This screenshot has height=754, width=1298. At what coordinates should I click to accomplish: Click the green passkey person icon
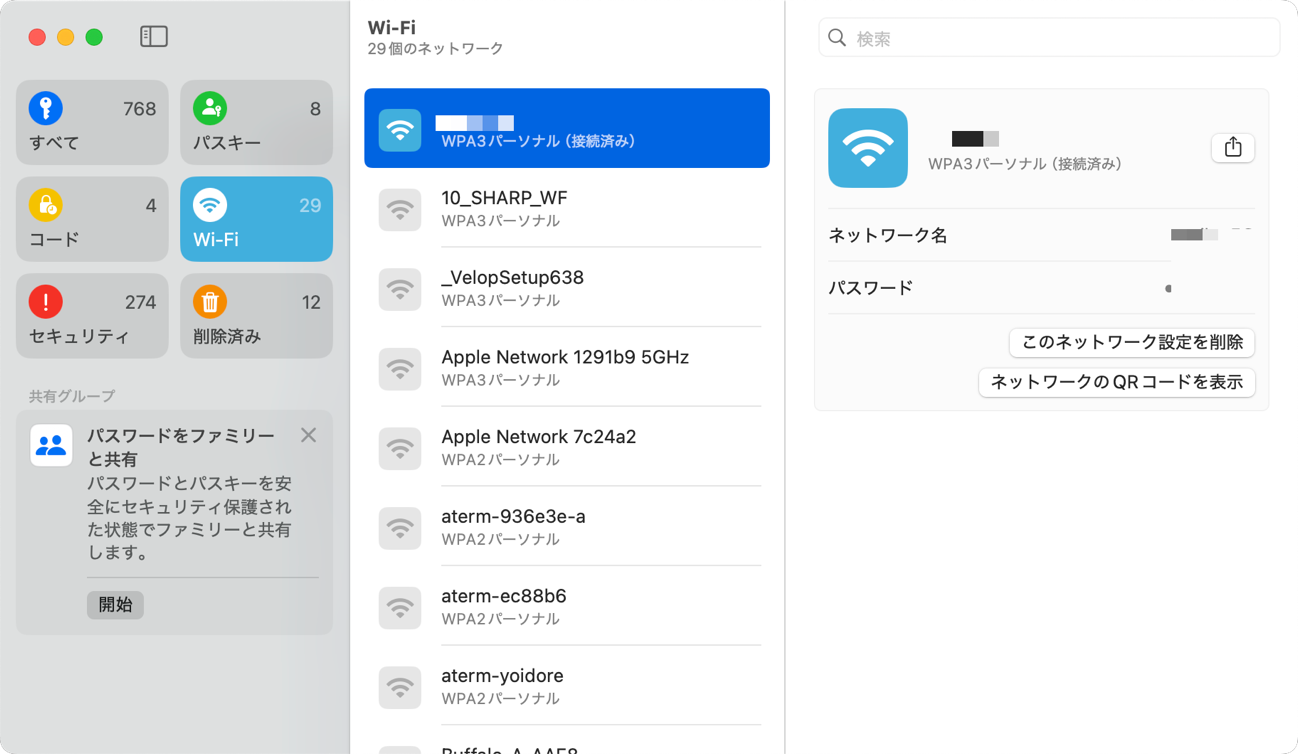[x=210, y=108]
